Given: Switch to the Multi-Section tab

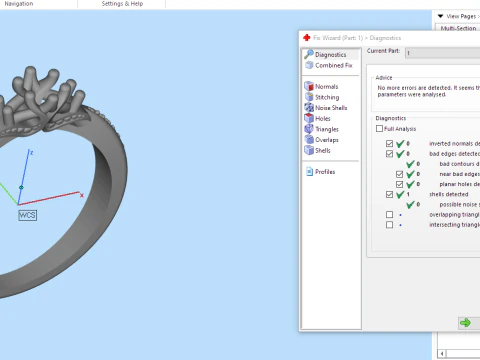Looking at the screenshot, I should click(x=458, y=28).
